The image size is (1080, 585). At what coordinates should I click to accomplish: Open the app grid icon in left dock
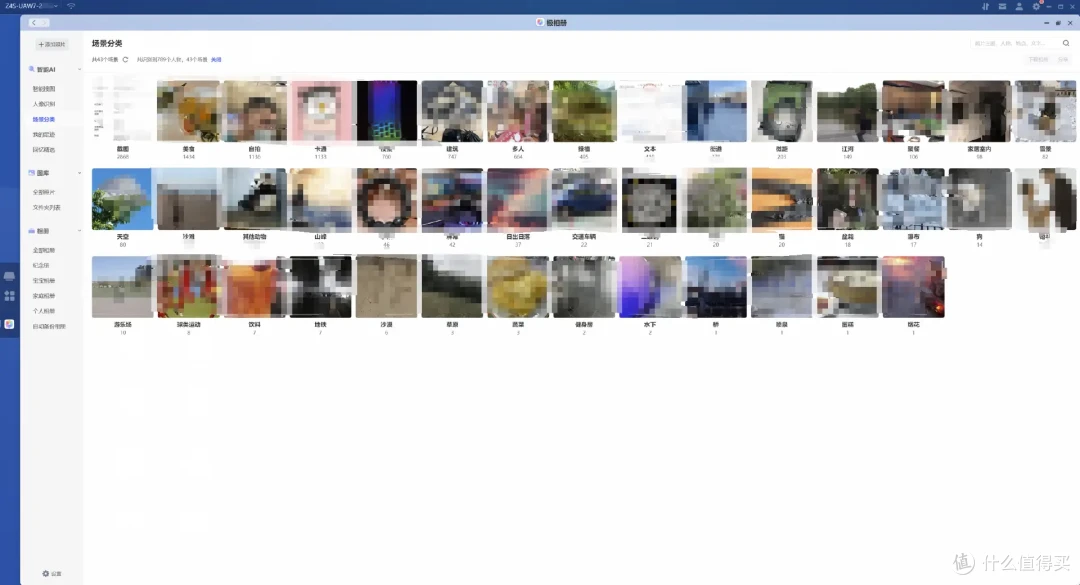click(x=10, y=296)
